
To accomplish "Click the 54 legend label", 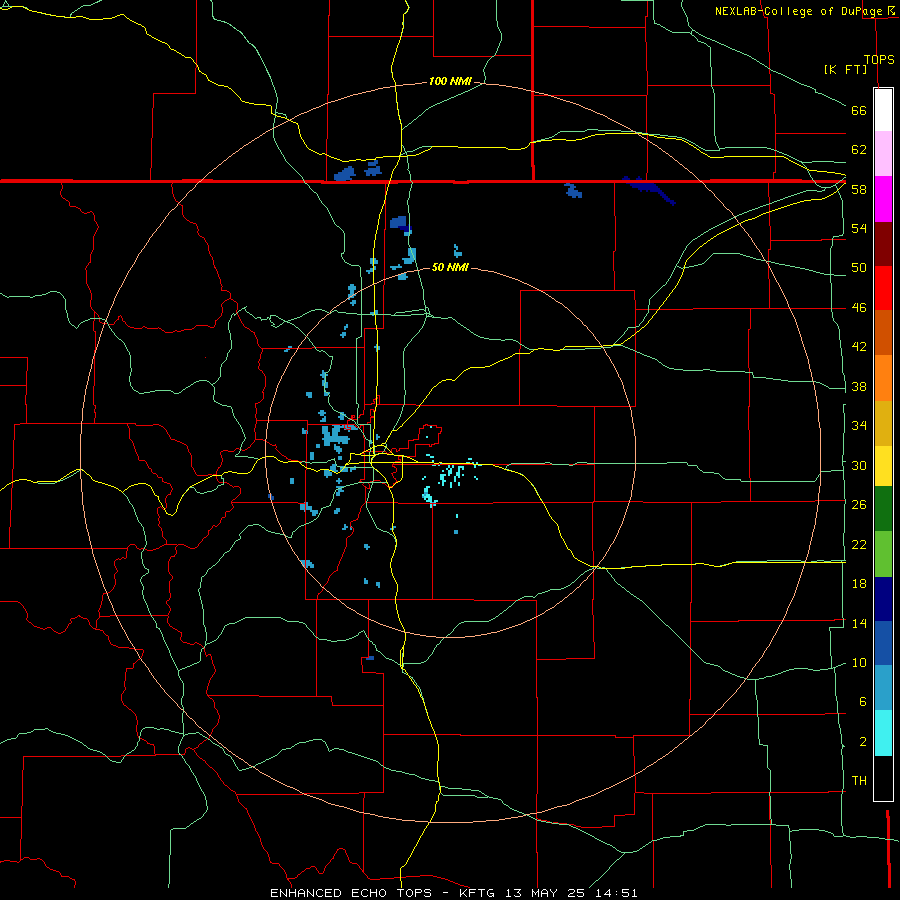I will click(859, 228).
